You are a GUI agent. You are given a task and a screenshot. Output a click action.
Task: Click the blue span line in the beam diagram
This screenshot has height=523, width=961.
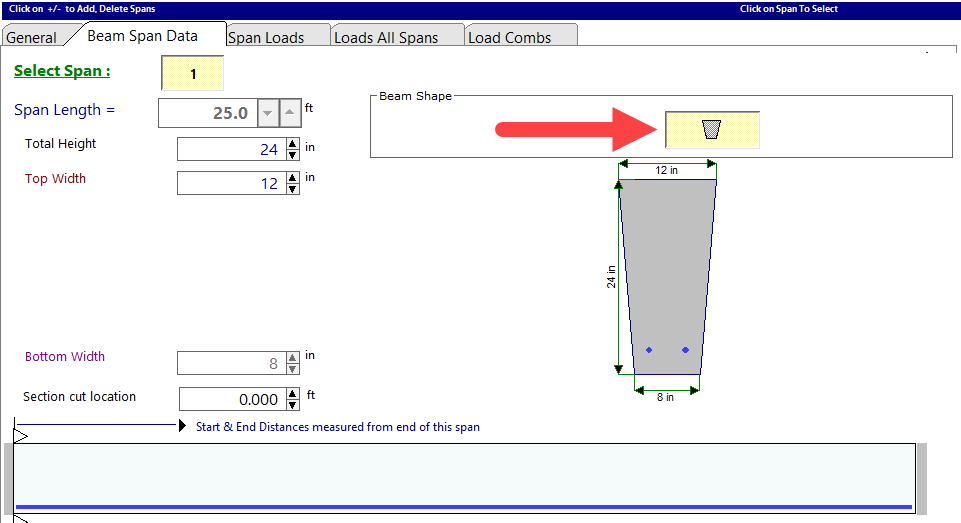[463, 507]
